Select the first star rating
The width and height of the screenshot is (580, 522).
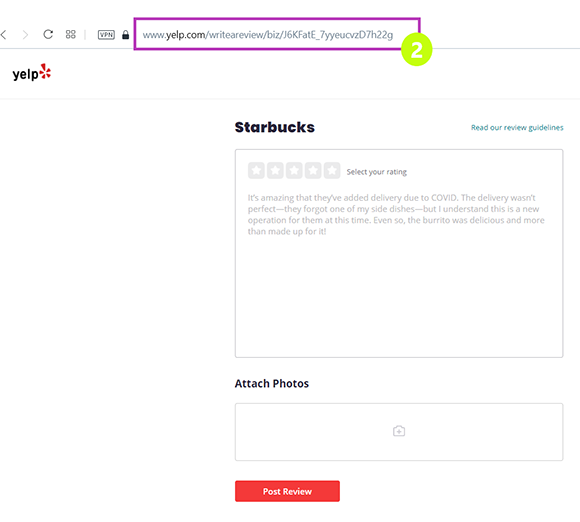(256, 171)
